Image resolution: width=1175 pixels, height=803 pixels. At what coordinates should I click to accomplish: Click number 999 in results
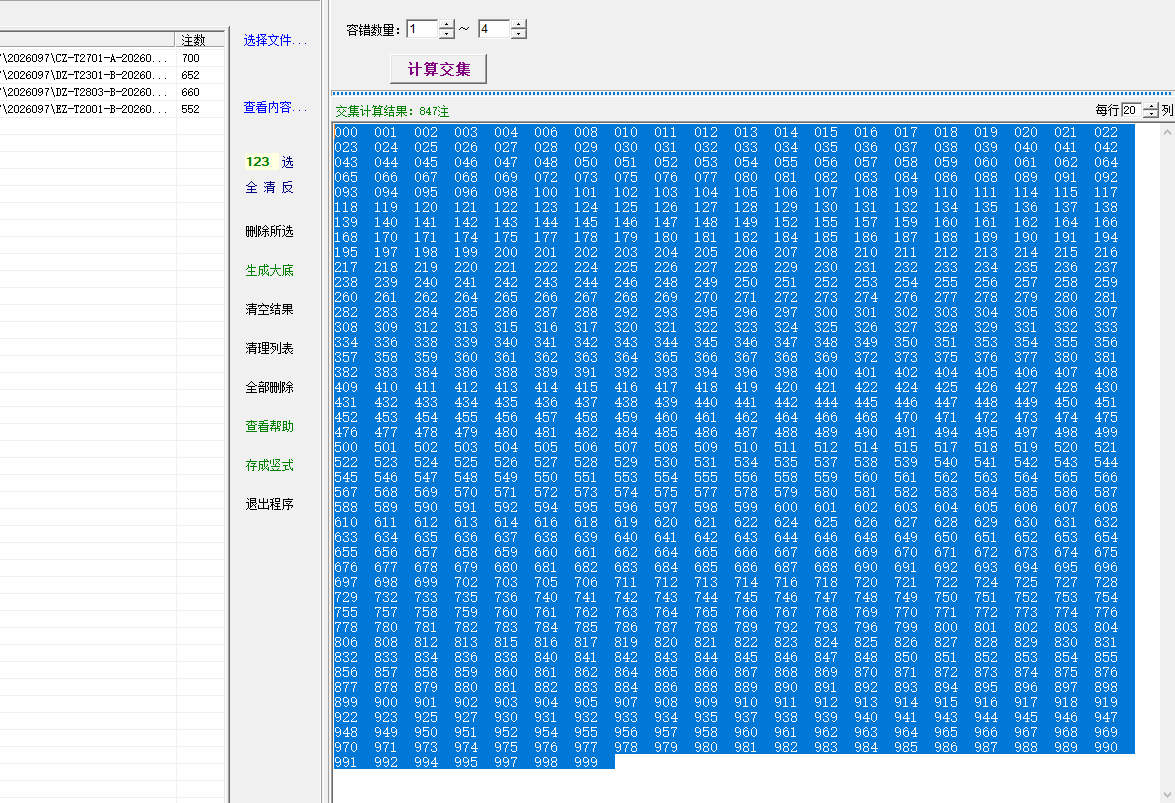click(586, 762)
